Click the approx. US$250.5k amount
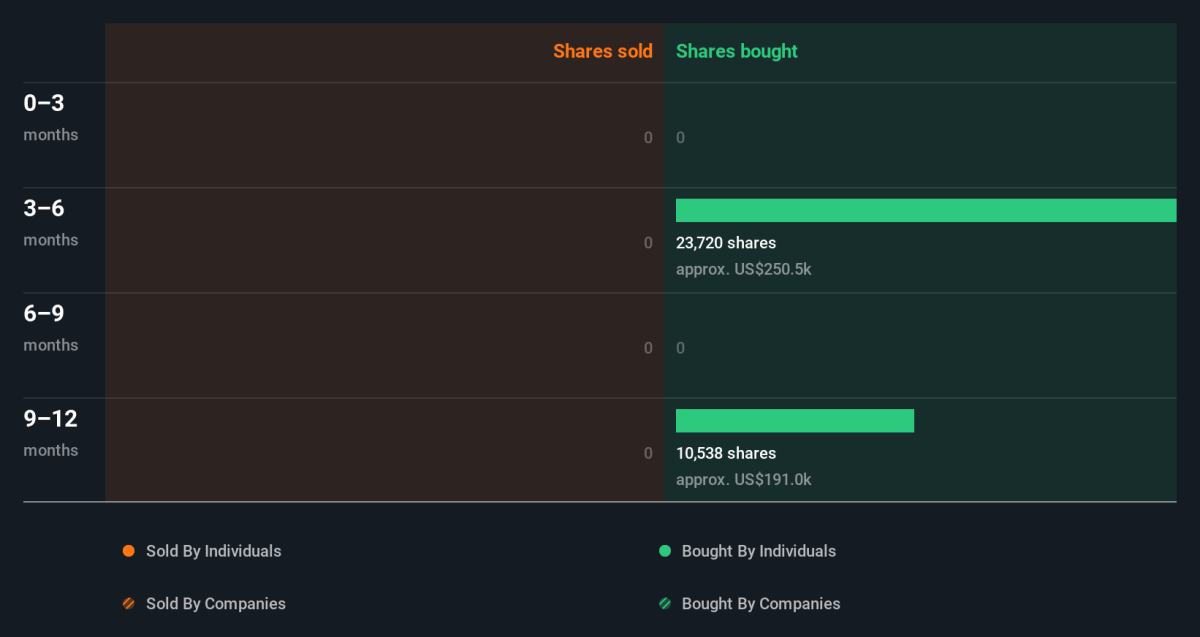1200x637 pixels. (743, 269)
